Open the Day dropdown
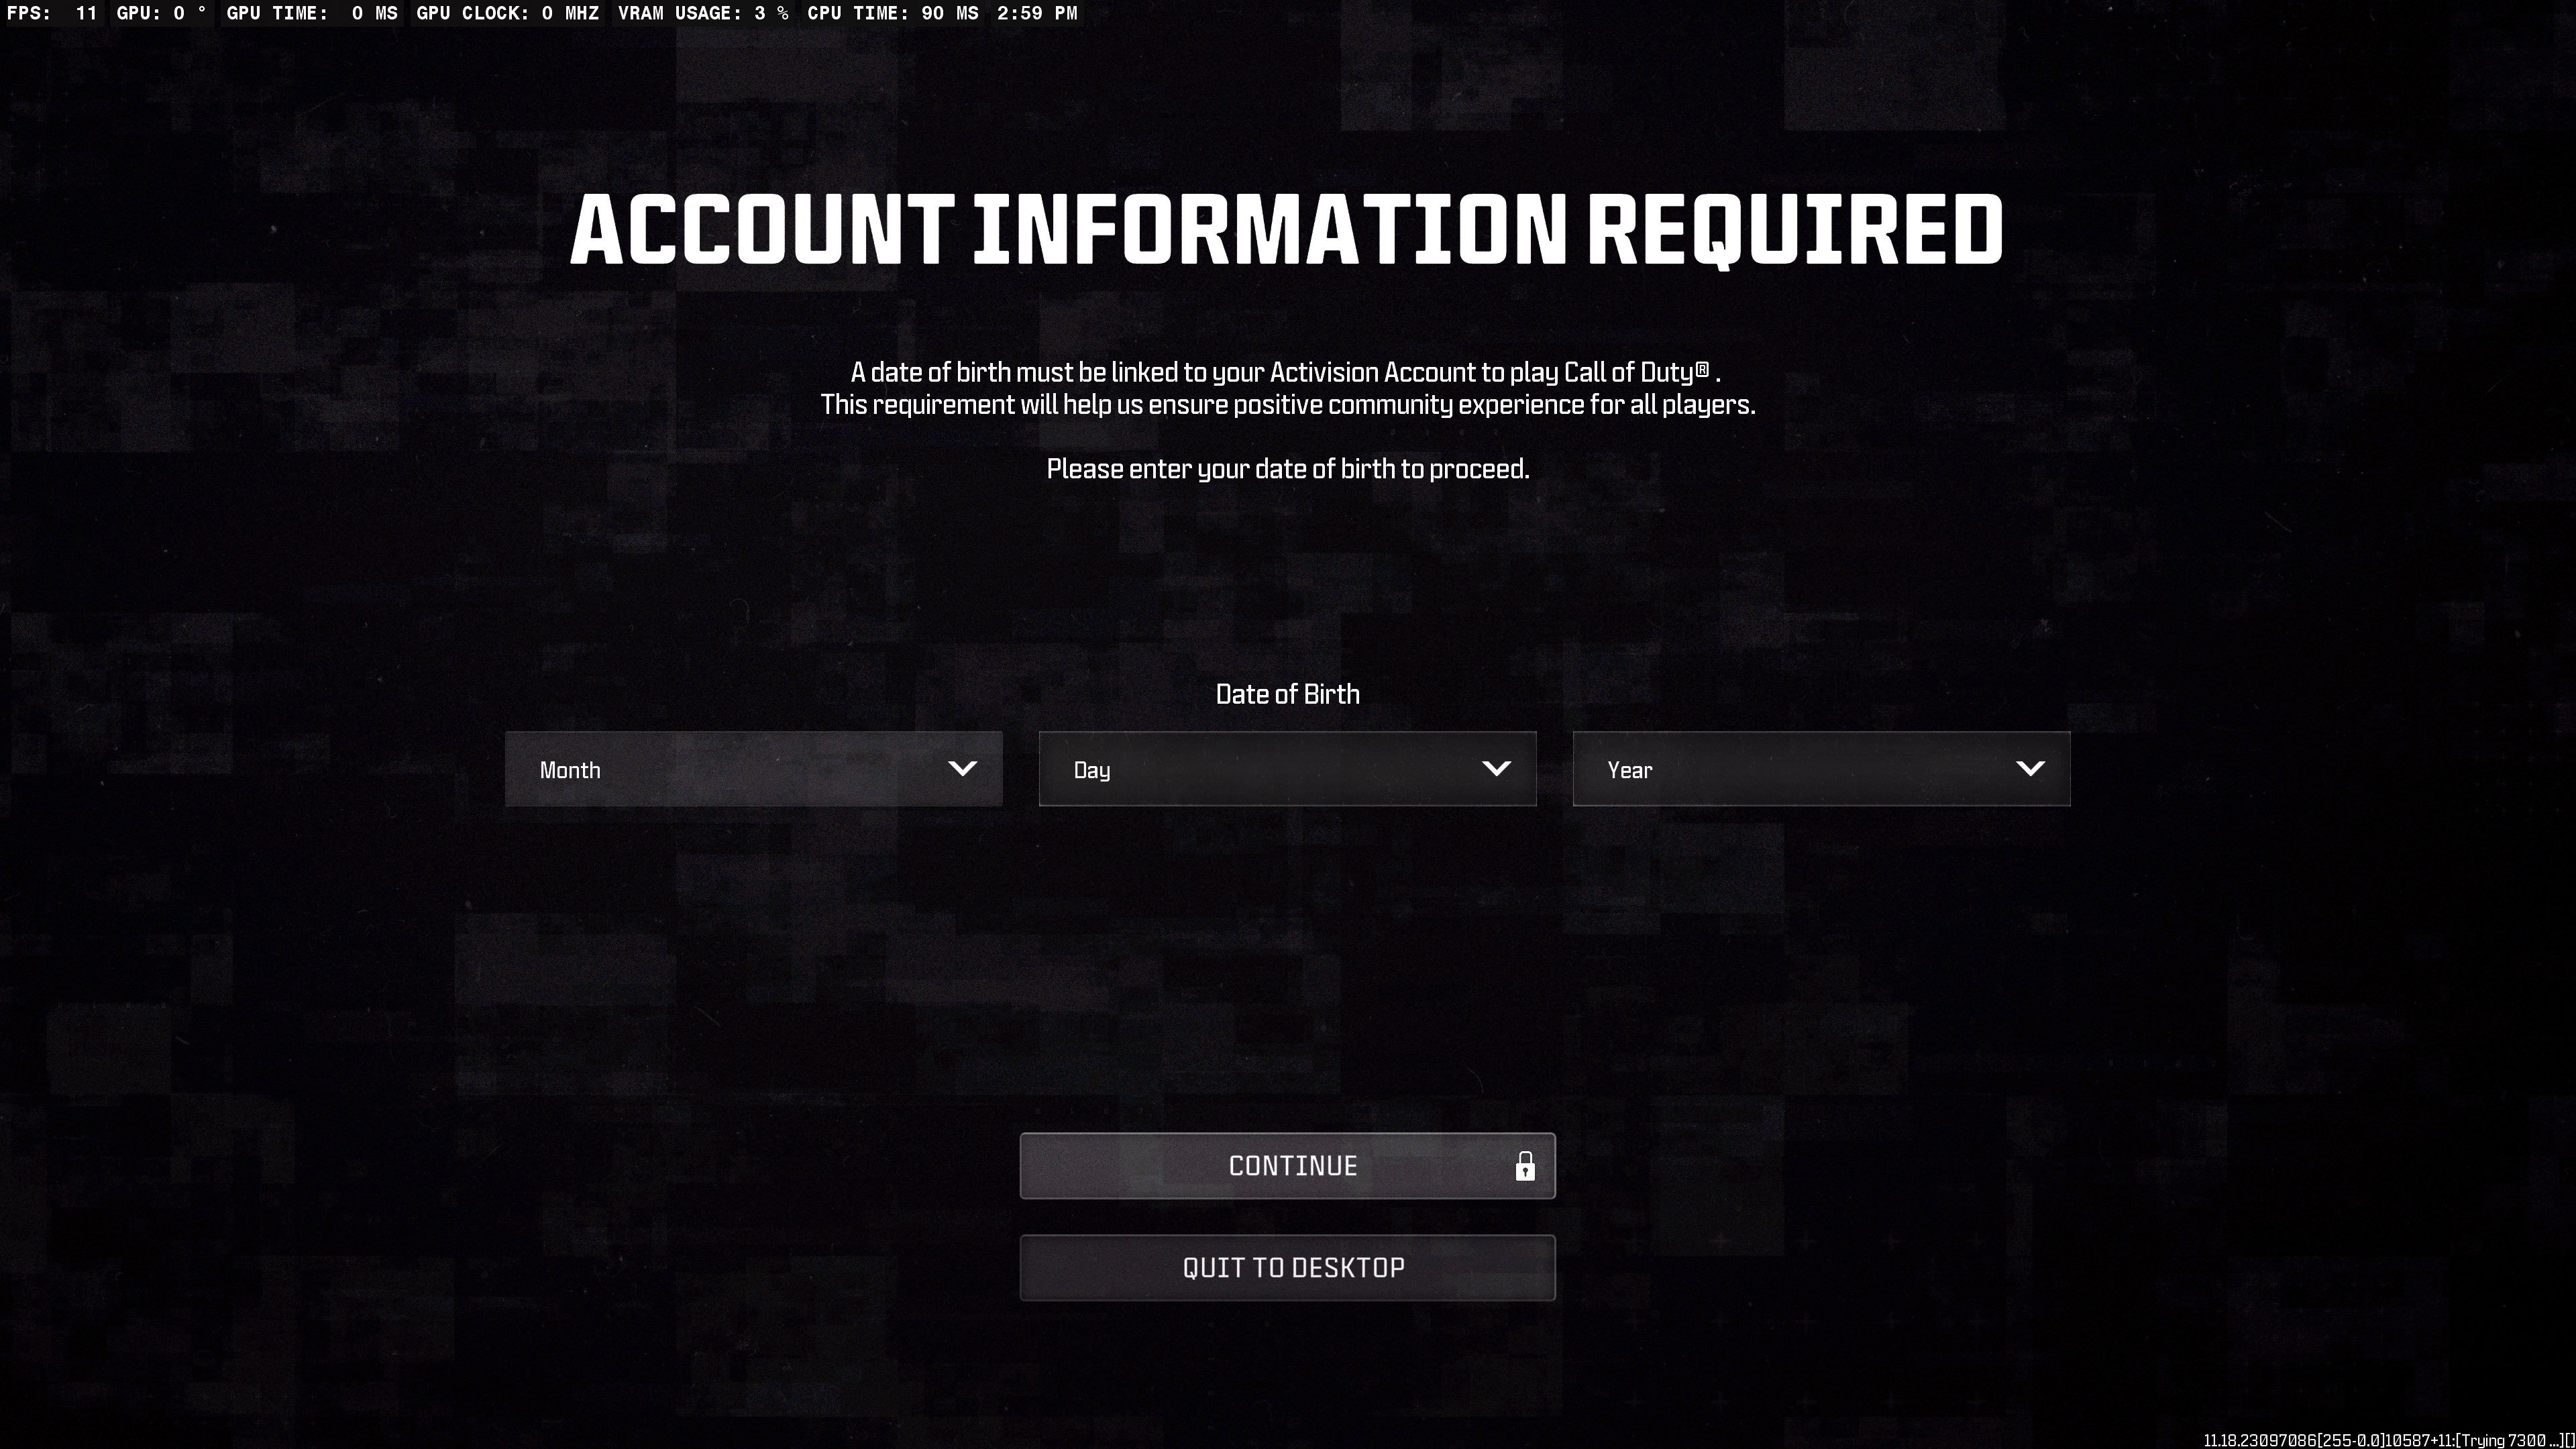Image resolution: width=2576 pixels, height=1449 pixels. point(1287,769)
